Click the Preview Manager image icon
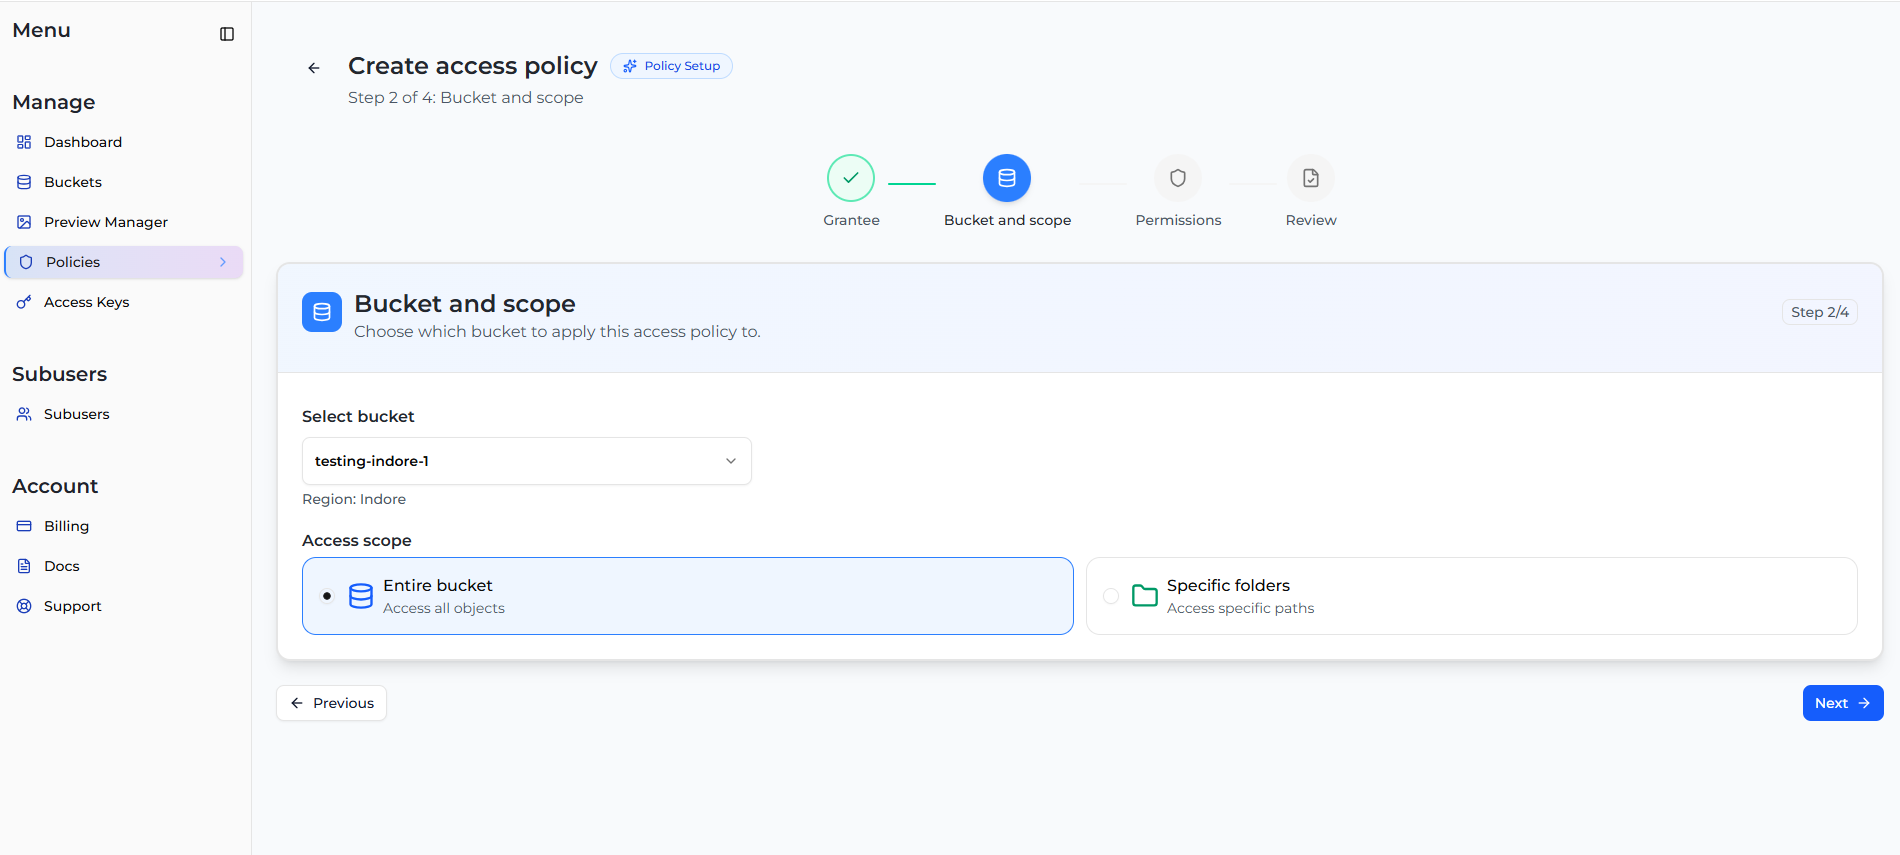Image resolution: width=1900 pixels, height=855 pixels. coord(24,222)
